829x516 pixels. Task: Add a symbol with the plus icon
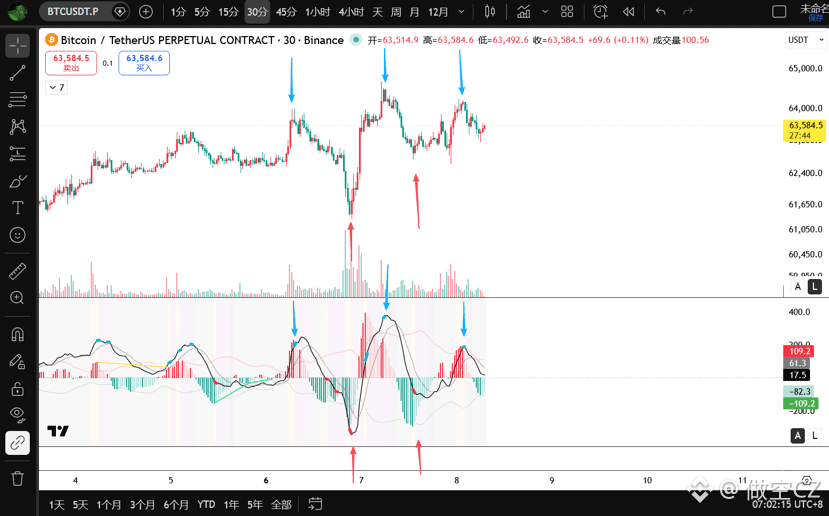click(x=145, y=12)
